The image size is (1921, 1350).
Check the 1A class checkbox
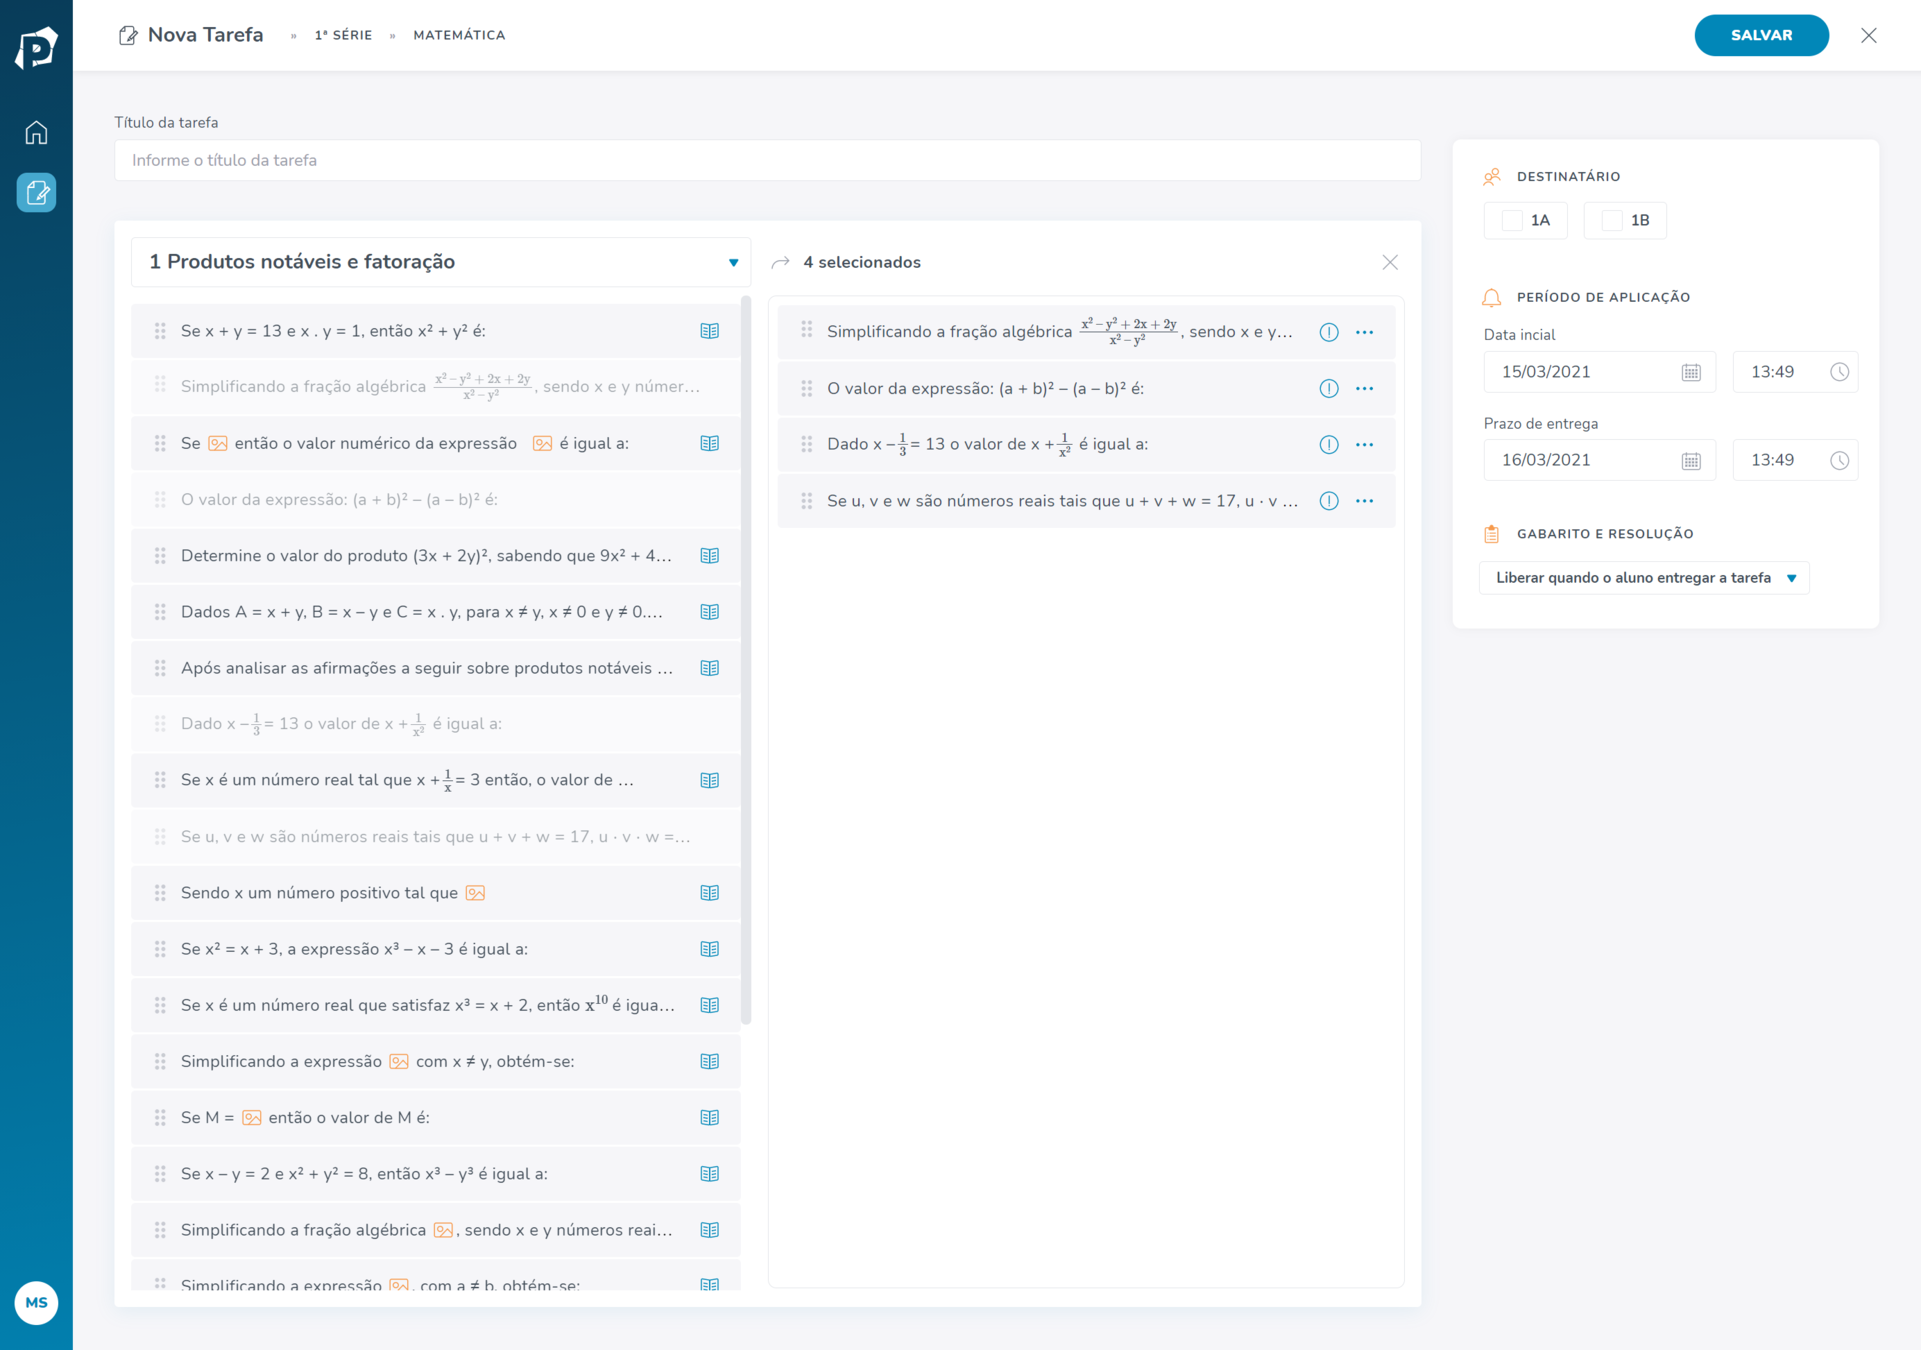click(1512, 220)
